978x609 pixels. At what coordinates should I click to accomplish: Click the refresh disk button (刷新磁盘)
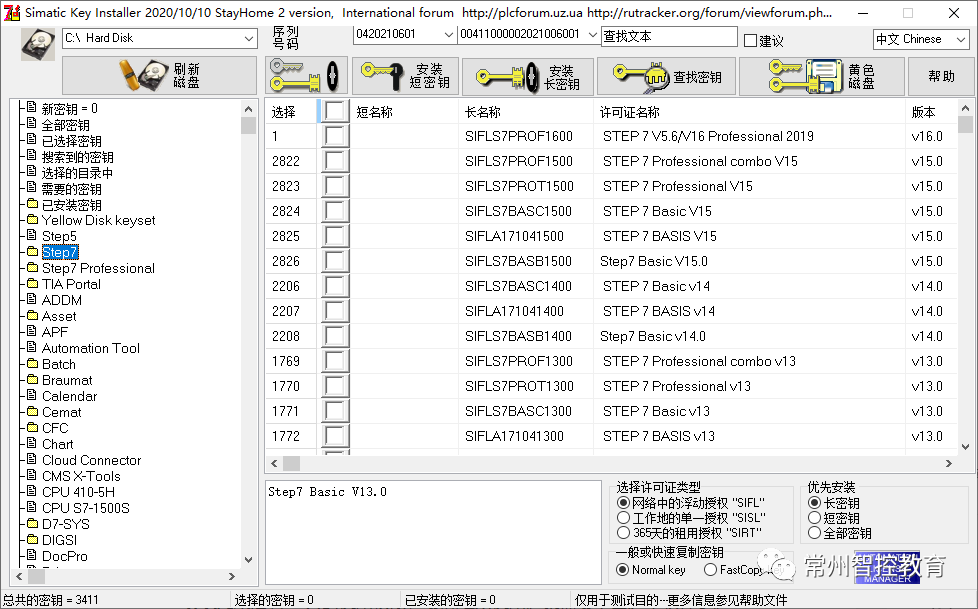159,76
